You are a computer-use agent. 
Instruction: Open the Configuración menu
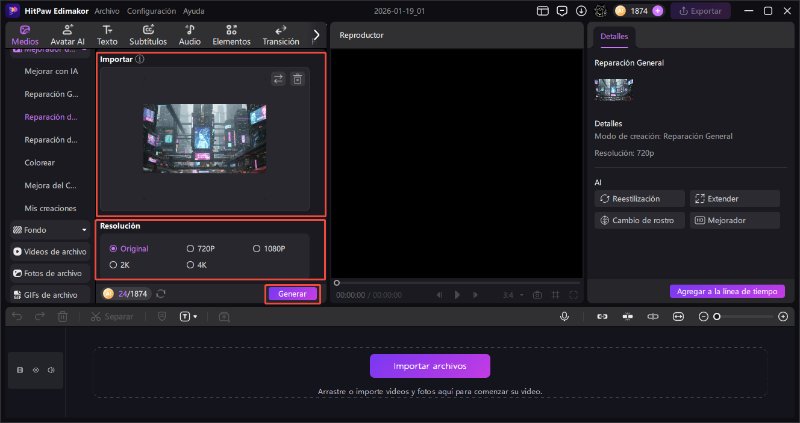151,11
